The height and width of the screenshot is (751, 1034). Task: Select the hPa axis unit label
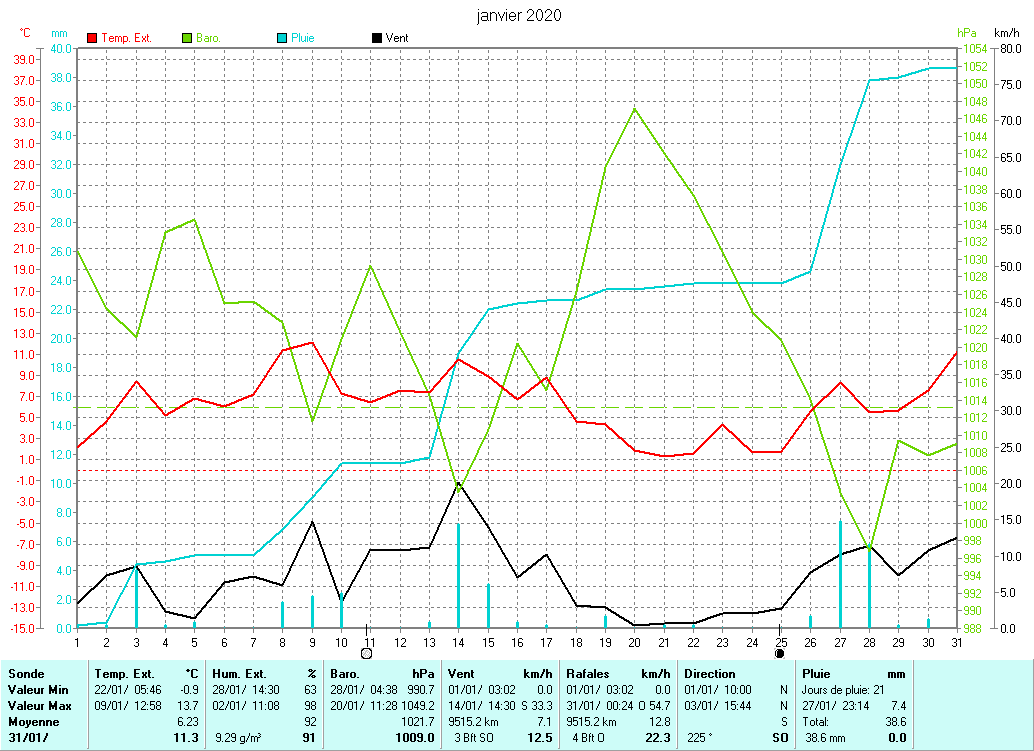pyautogui.click(x=966, y=33)
